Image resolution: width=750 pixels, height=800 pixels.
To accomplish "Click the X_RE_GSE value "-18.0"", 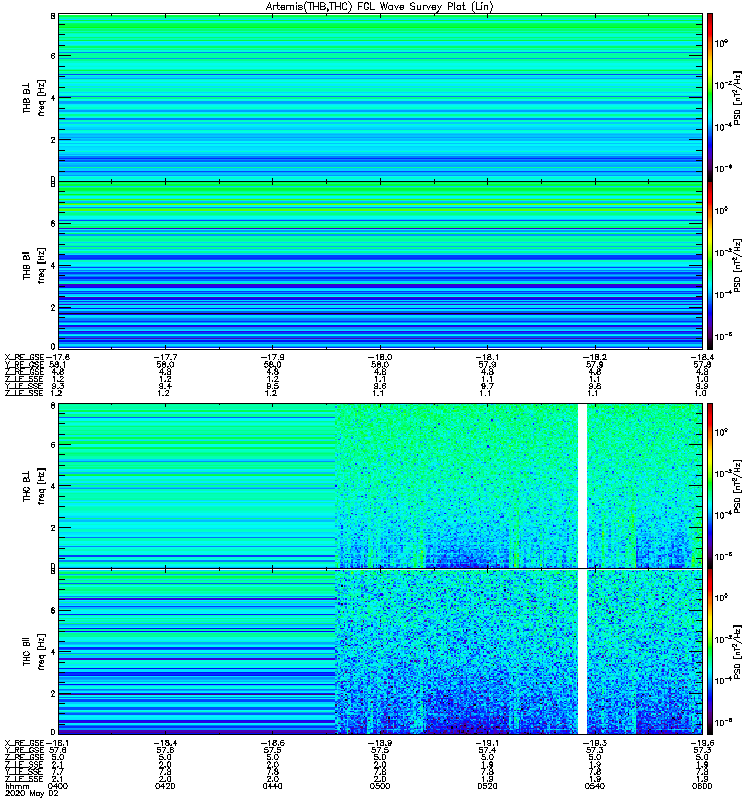I will [x=380, y=357].
